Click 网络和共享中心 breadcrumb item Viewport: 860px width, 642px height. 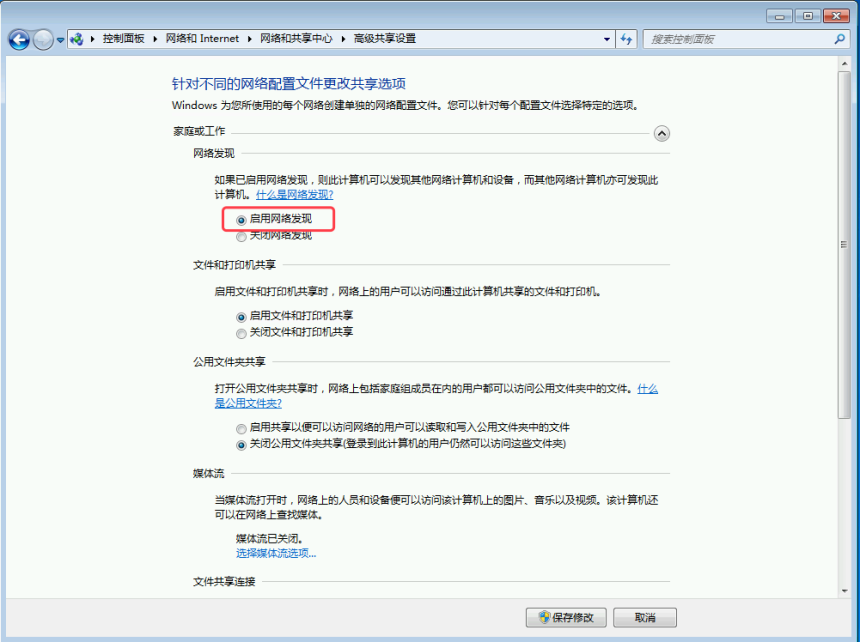point(296,39)
